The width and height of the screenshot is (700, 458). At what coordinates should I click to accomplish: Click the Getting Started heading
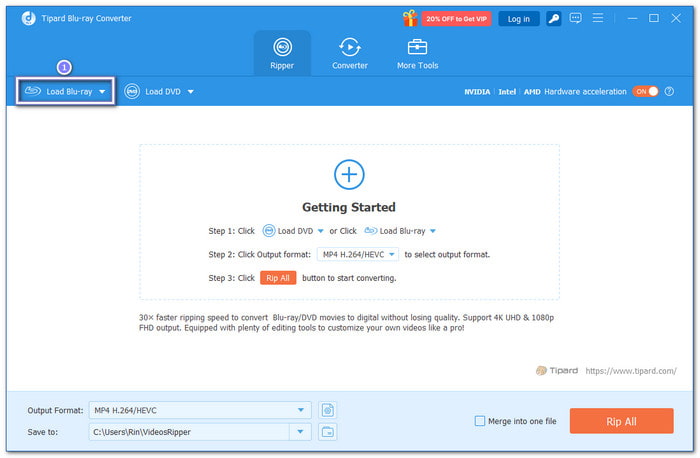[349, 207]
